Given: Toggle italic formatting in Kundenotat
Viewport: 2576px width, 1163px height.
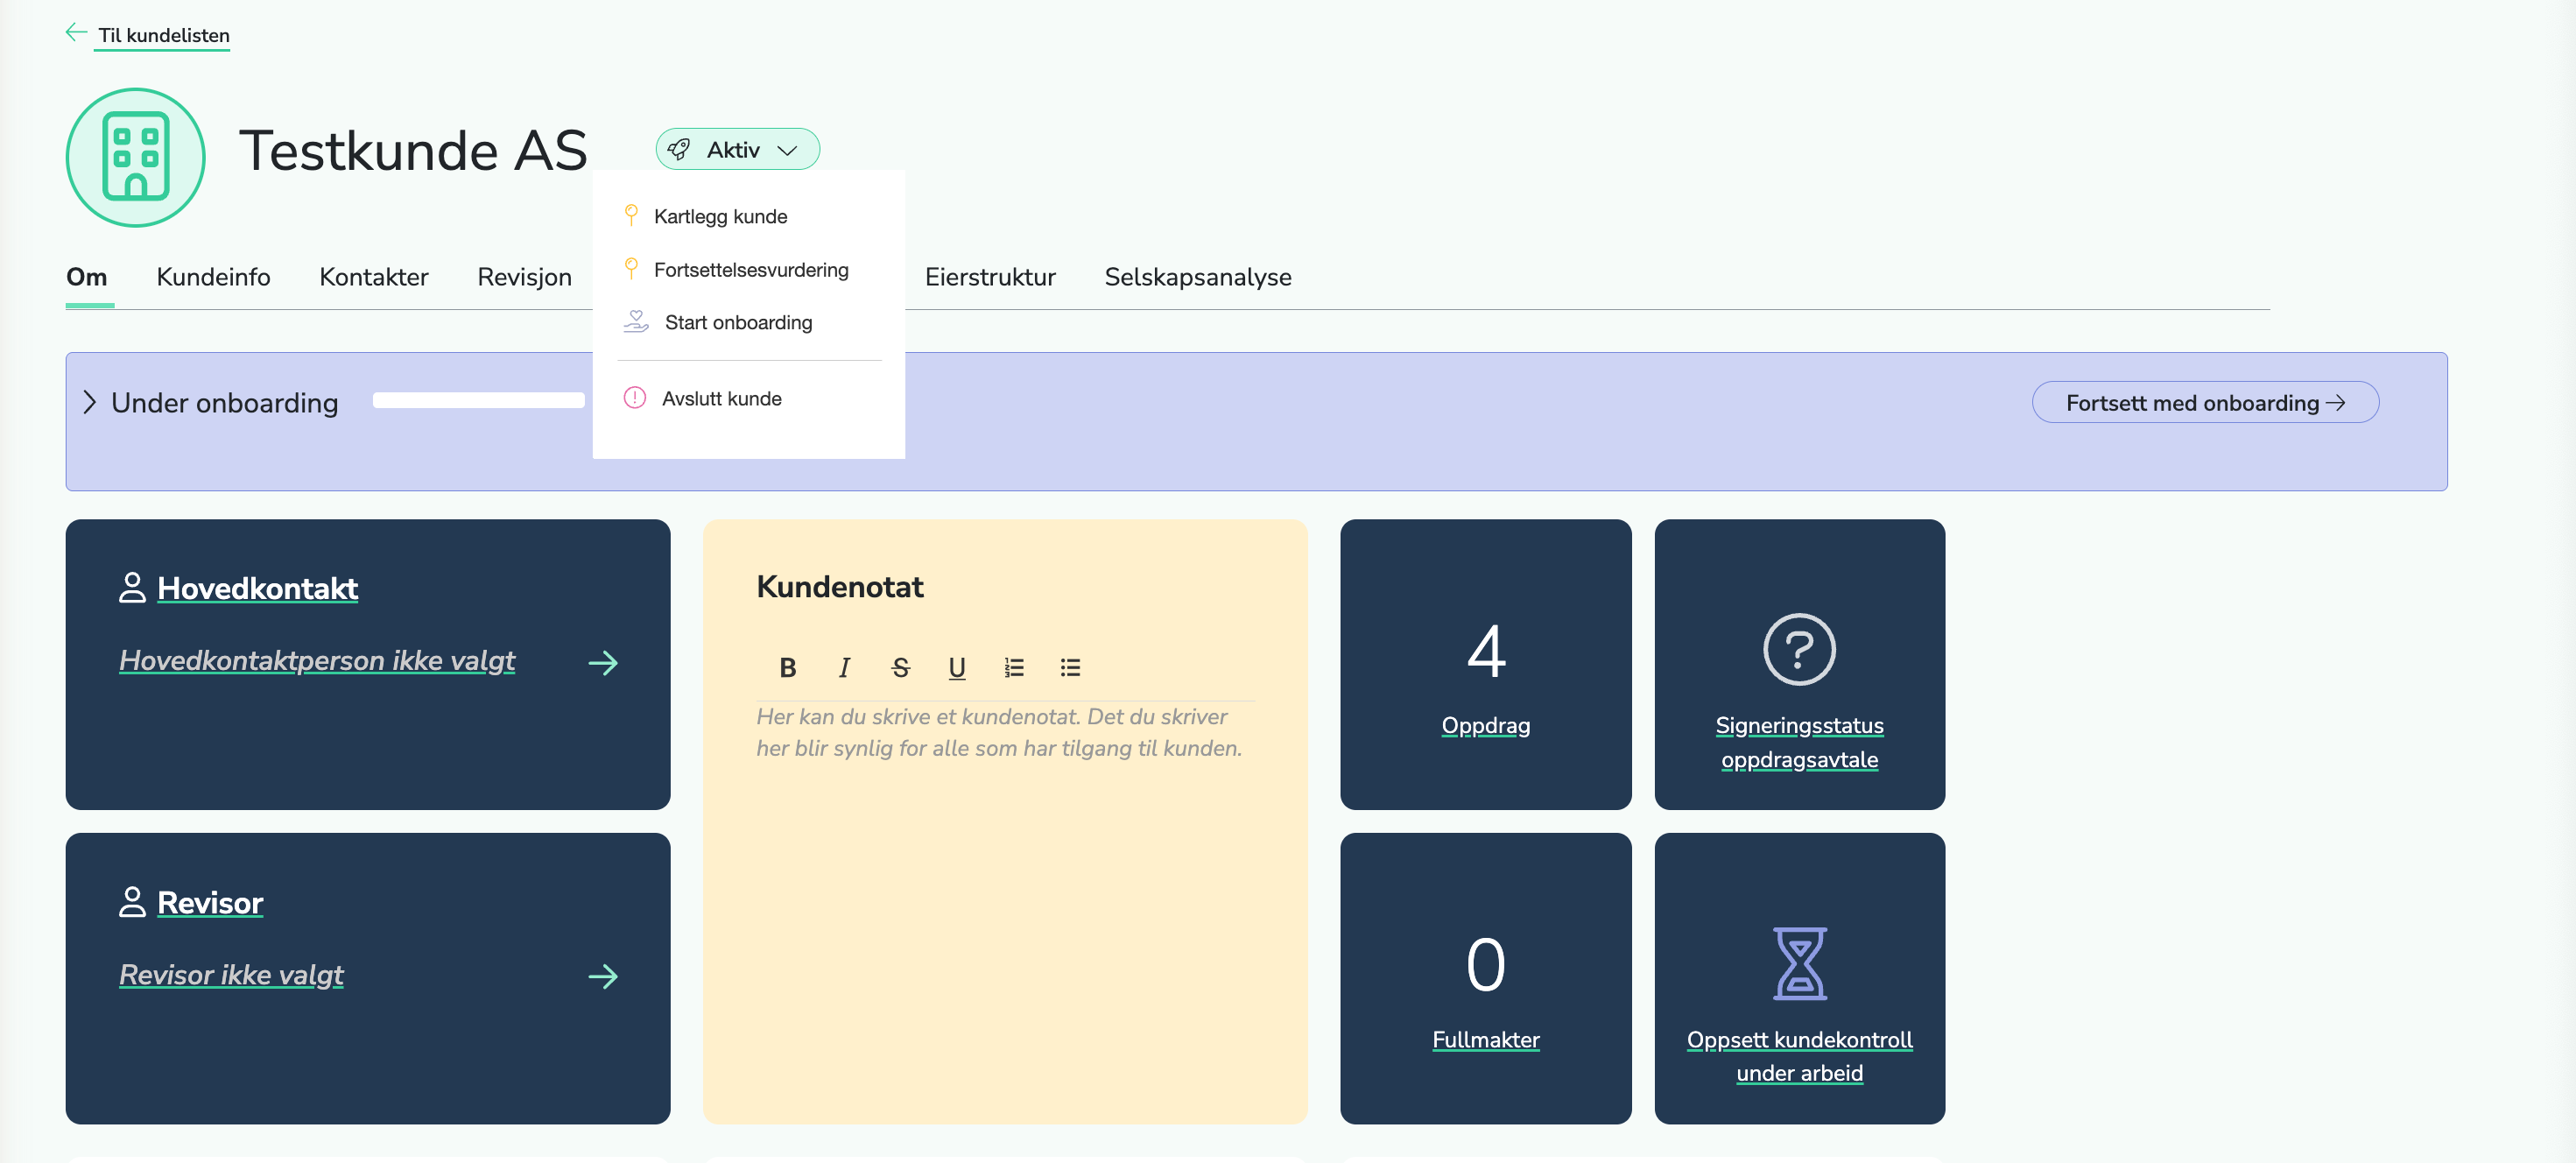Looking at the screenshot, I should (844, 668).
